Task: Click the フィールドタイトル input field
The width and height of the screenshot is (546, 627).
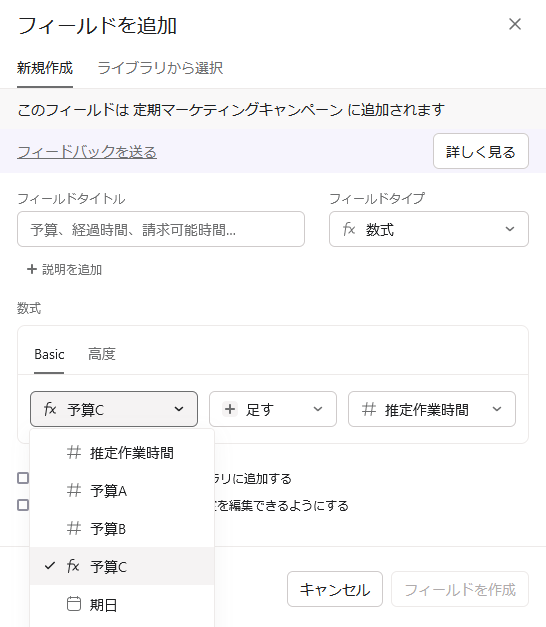Action: pyautogui.click(x=161, y=229)
